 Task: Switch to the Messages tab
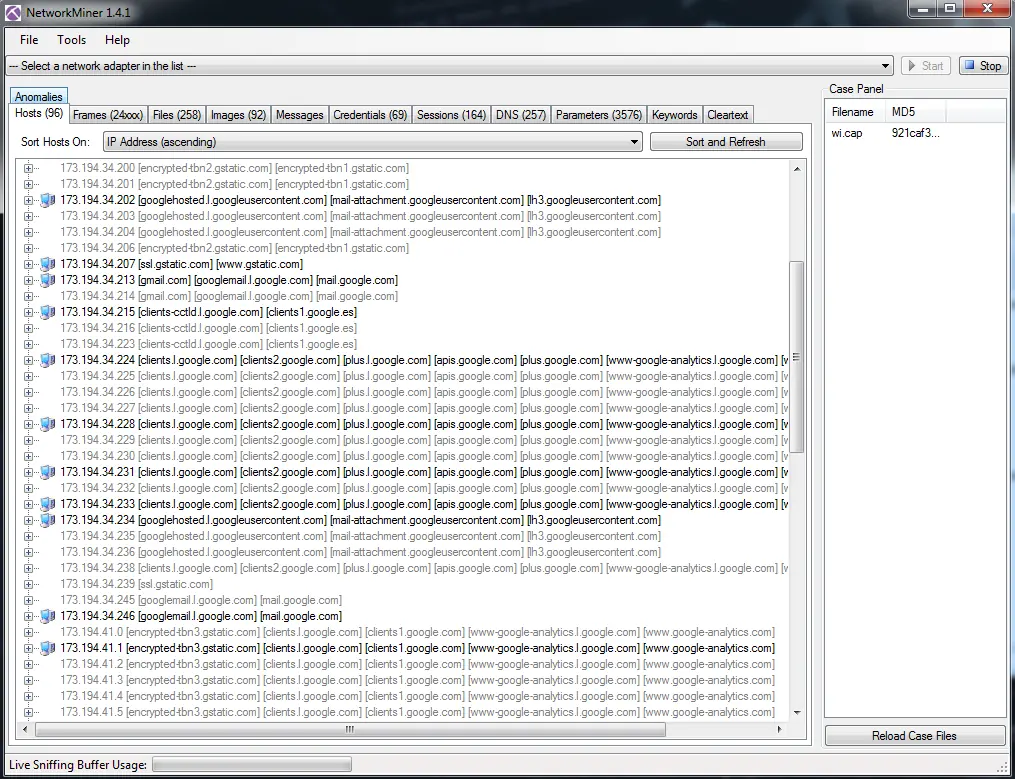click(x=300, y=115)
